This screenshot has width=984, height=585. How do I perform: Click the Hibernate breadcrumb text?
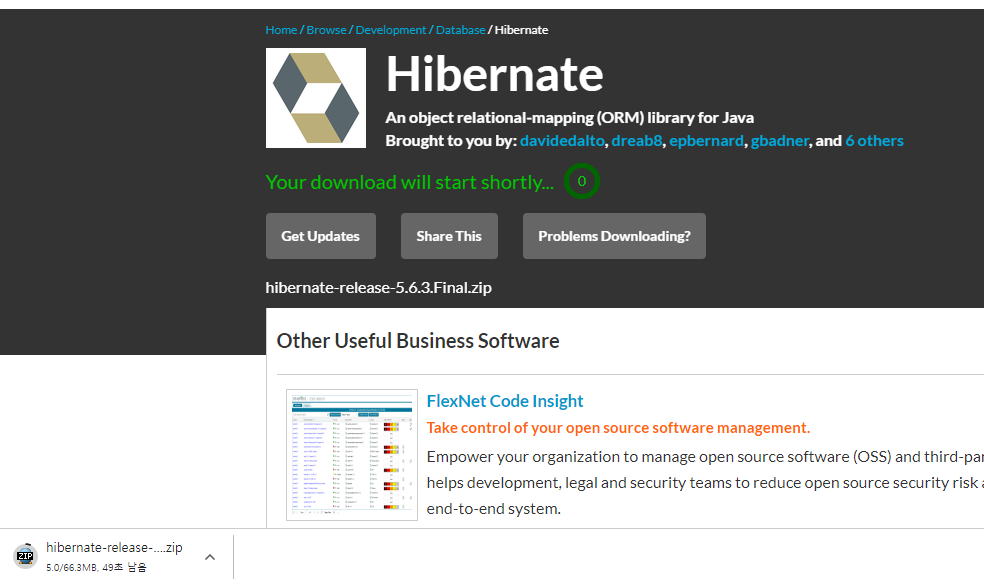point(521,30)
